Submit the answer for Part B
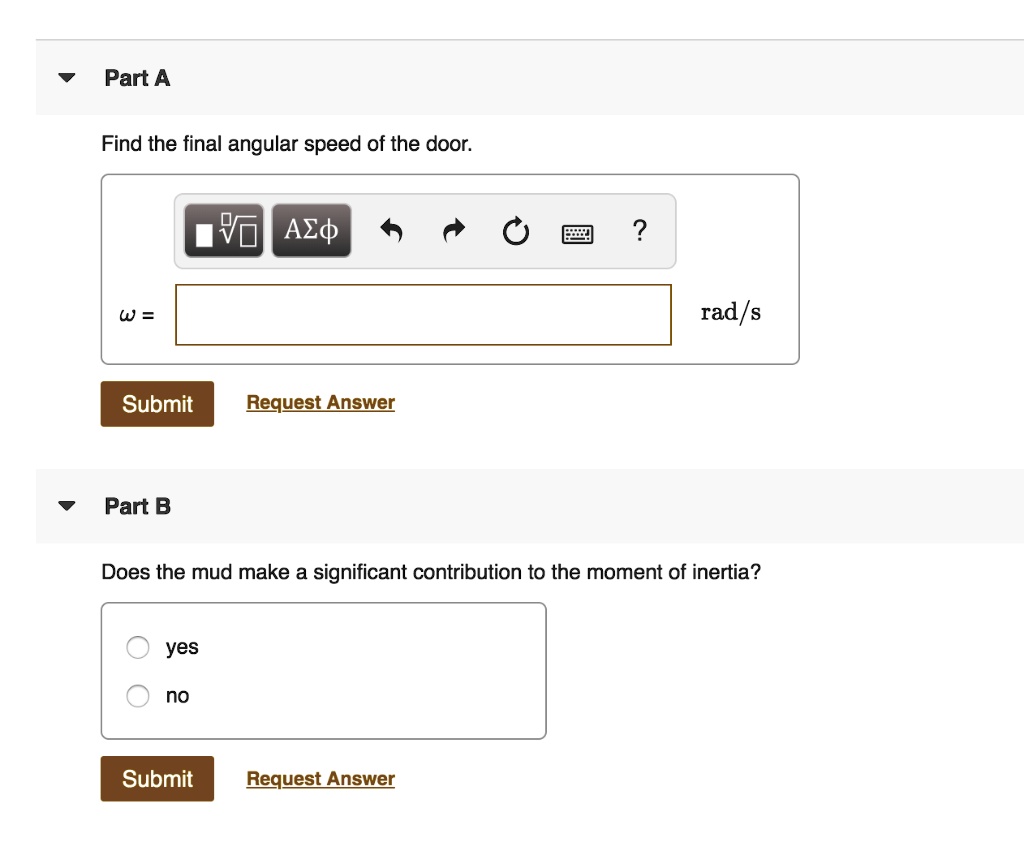The image size is (1024, 855). click(x=156, y=778)
